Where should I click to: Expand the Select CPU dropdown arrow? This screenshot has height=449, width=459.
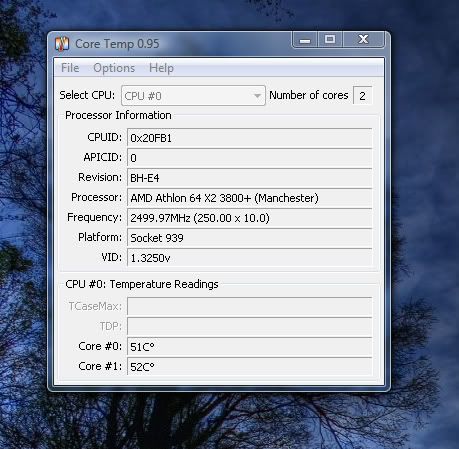tap(257, 96)
